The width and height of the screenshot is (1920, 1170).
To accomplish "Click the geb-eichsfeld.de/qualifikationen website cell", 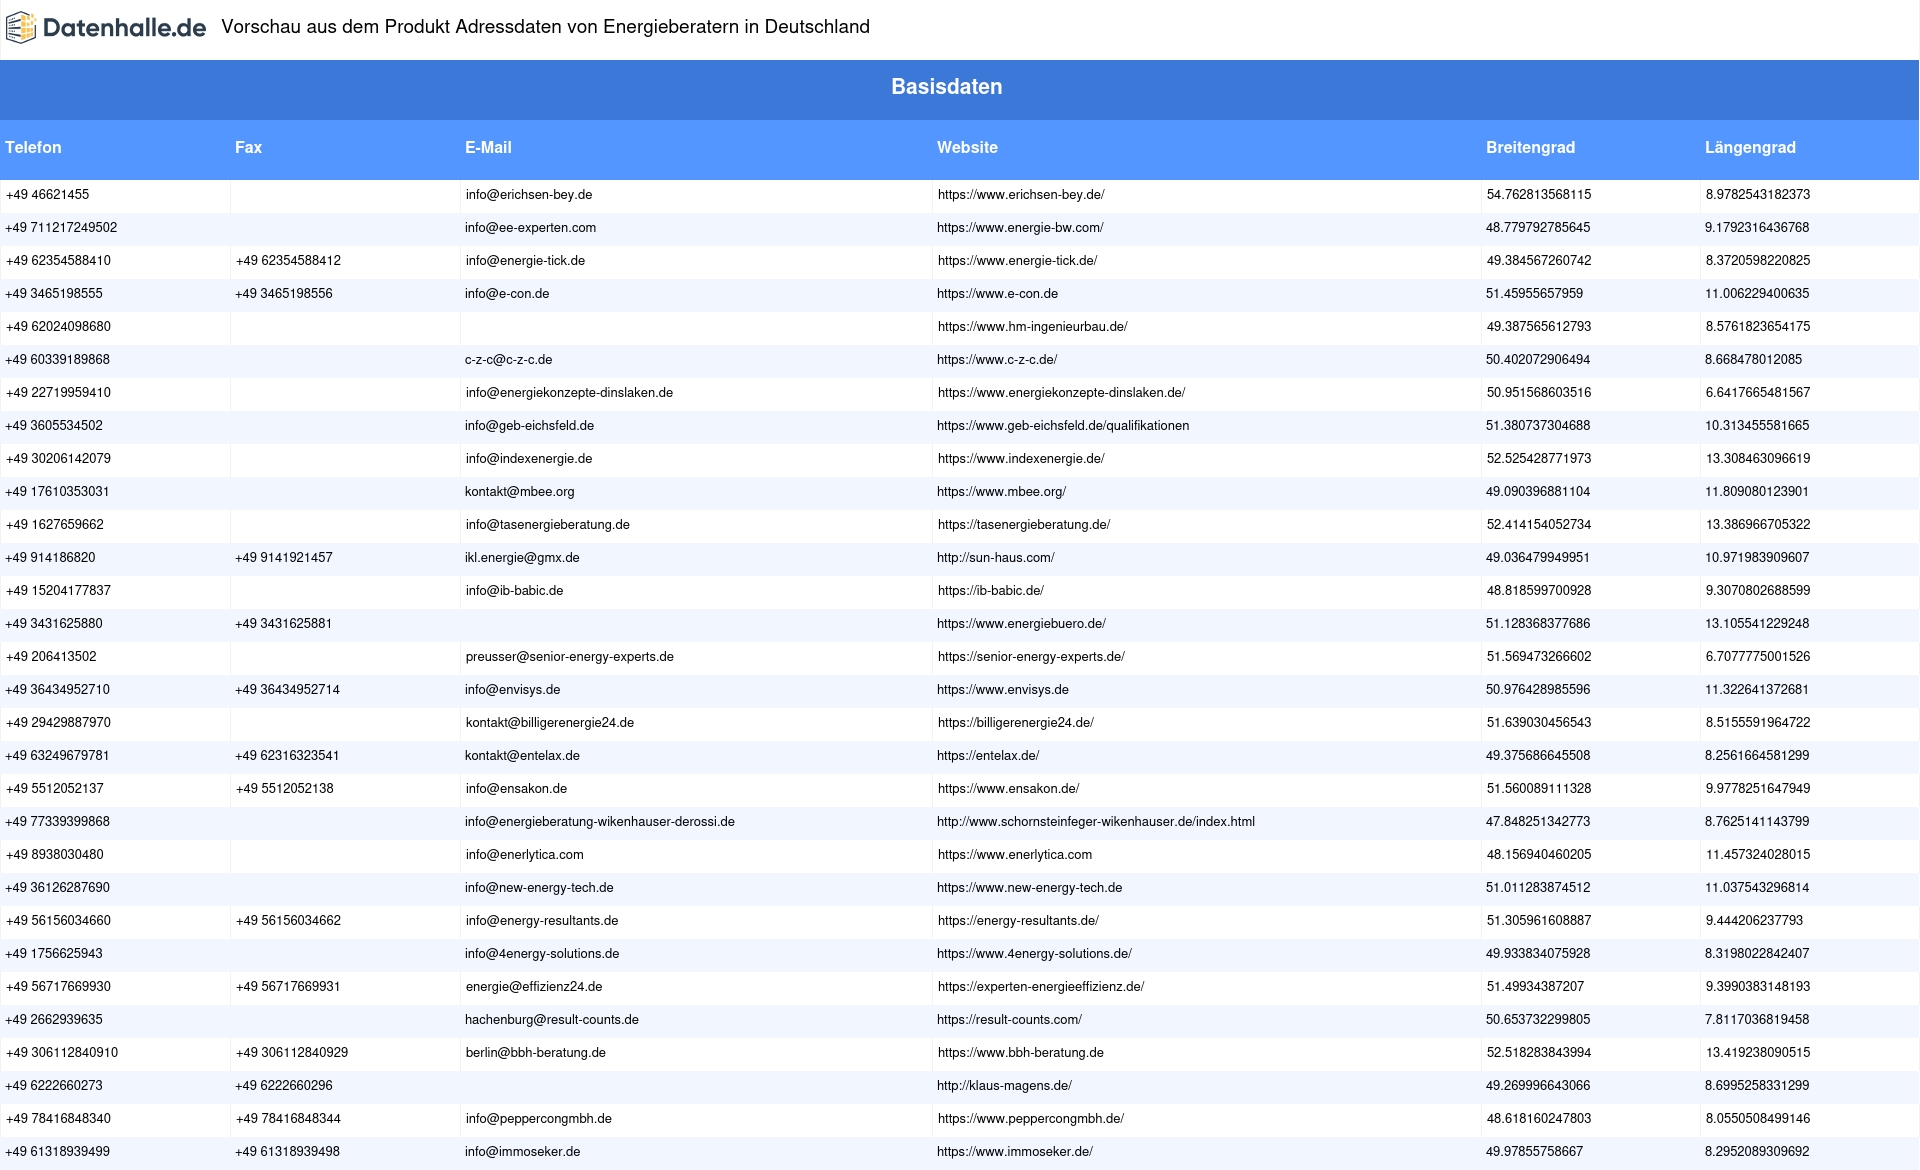I will pos(1063,426).
